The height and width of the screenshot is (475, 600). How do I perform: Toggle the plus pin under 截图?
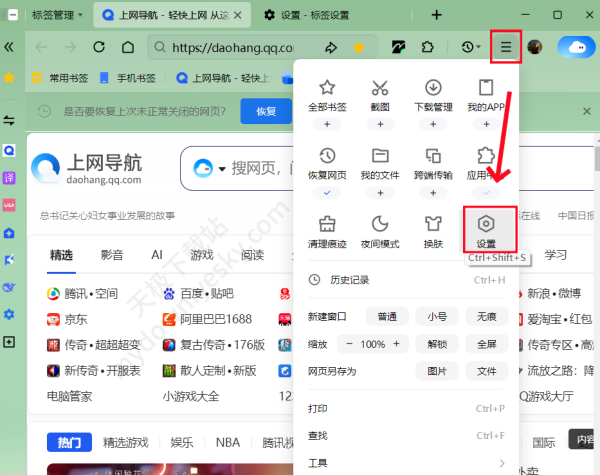[380, 124]
